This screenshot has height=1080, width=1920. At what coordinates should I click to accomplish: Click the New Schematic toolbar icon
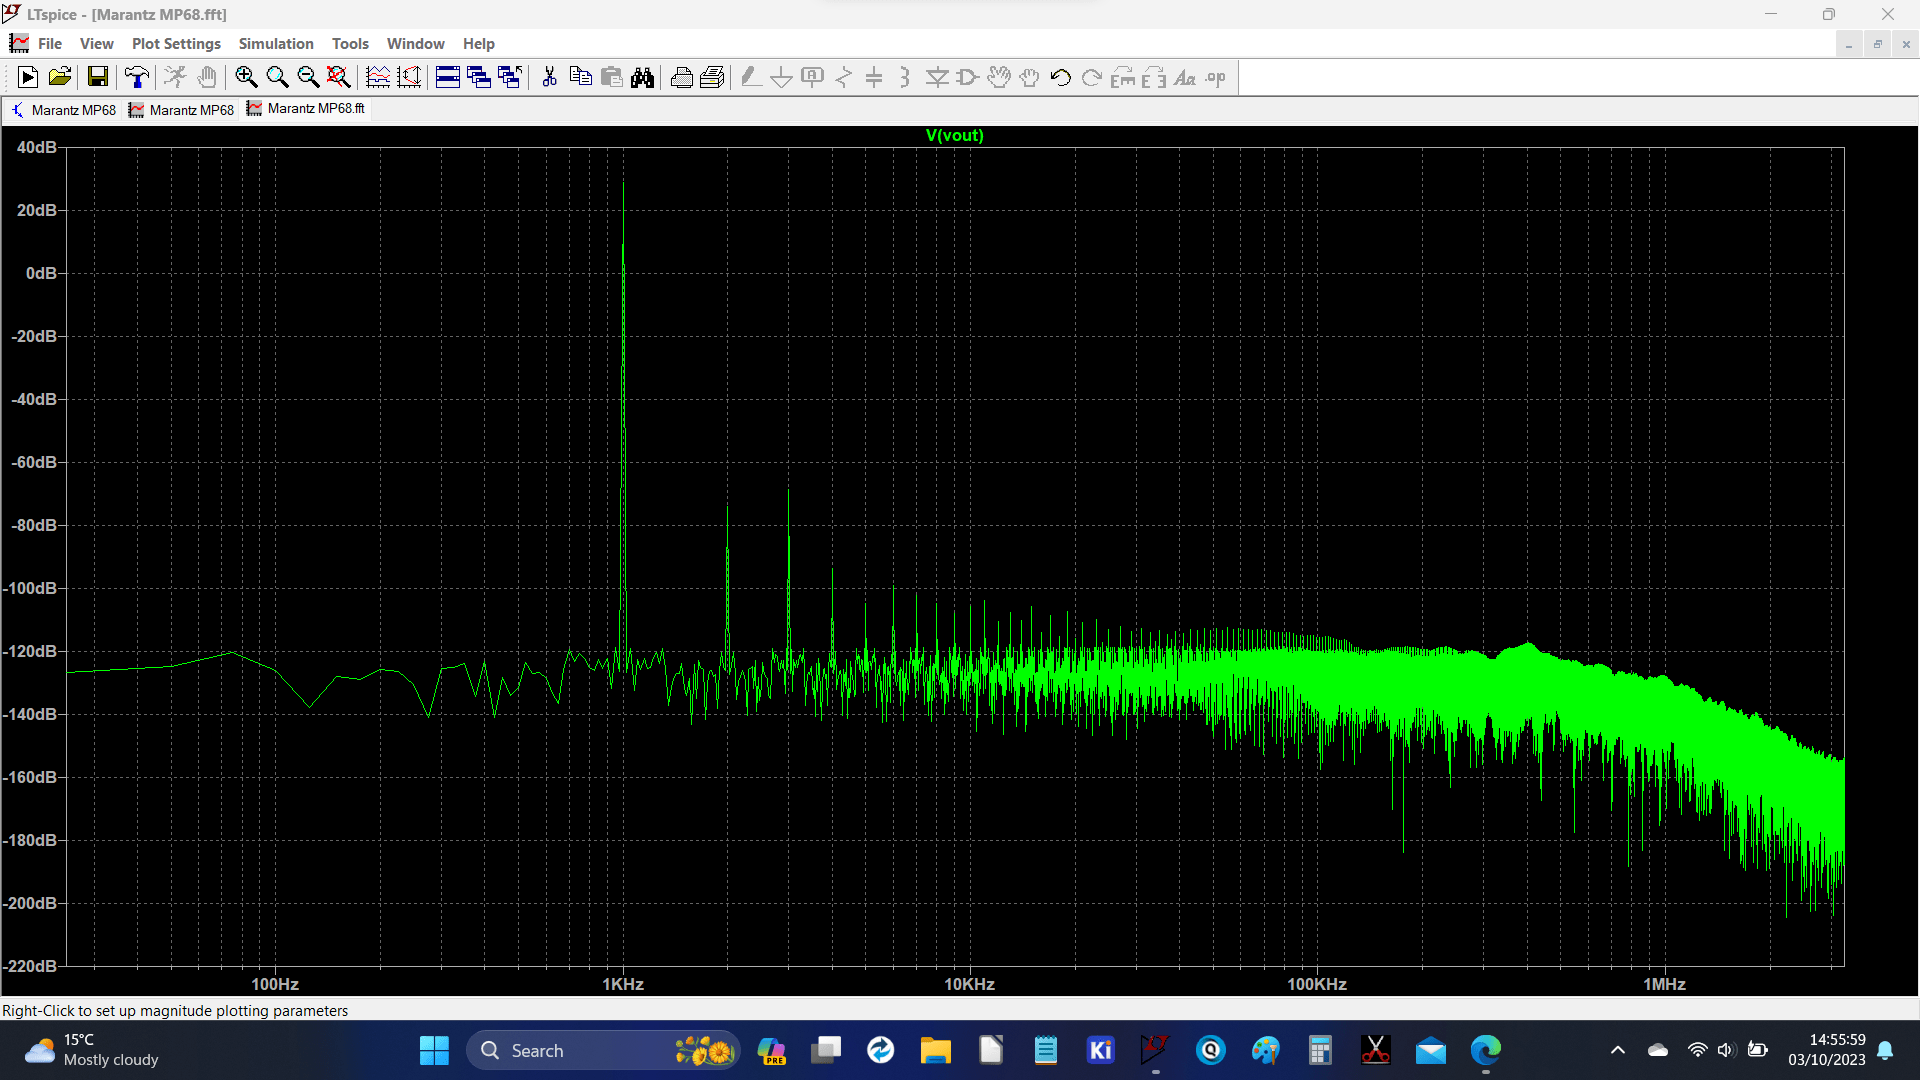click(28, 77)
